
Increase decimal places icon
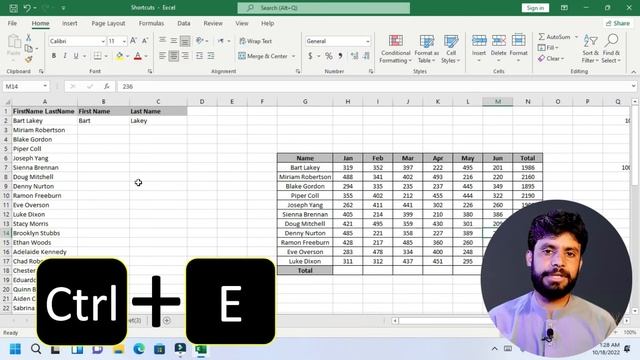click(x=354, y=56)
